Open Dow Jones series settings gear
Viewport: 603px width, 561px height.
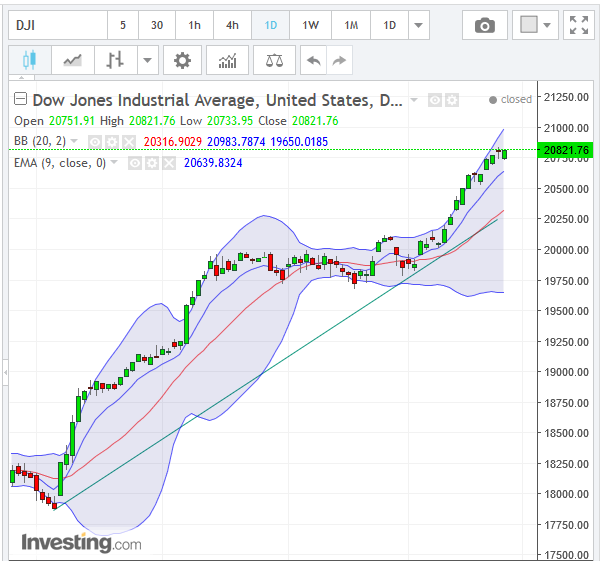[x=452, y=100]
